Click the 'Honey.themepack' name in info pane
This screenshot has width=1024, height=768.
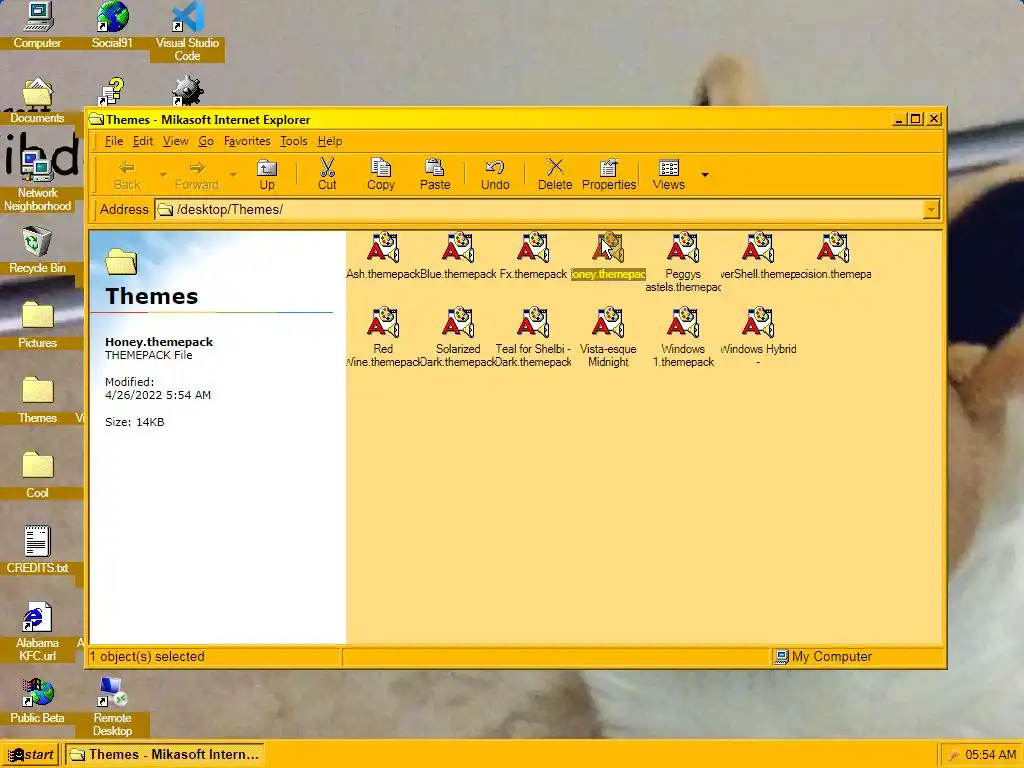[x=159, y=342]
